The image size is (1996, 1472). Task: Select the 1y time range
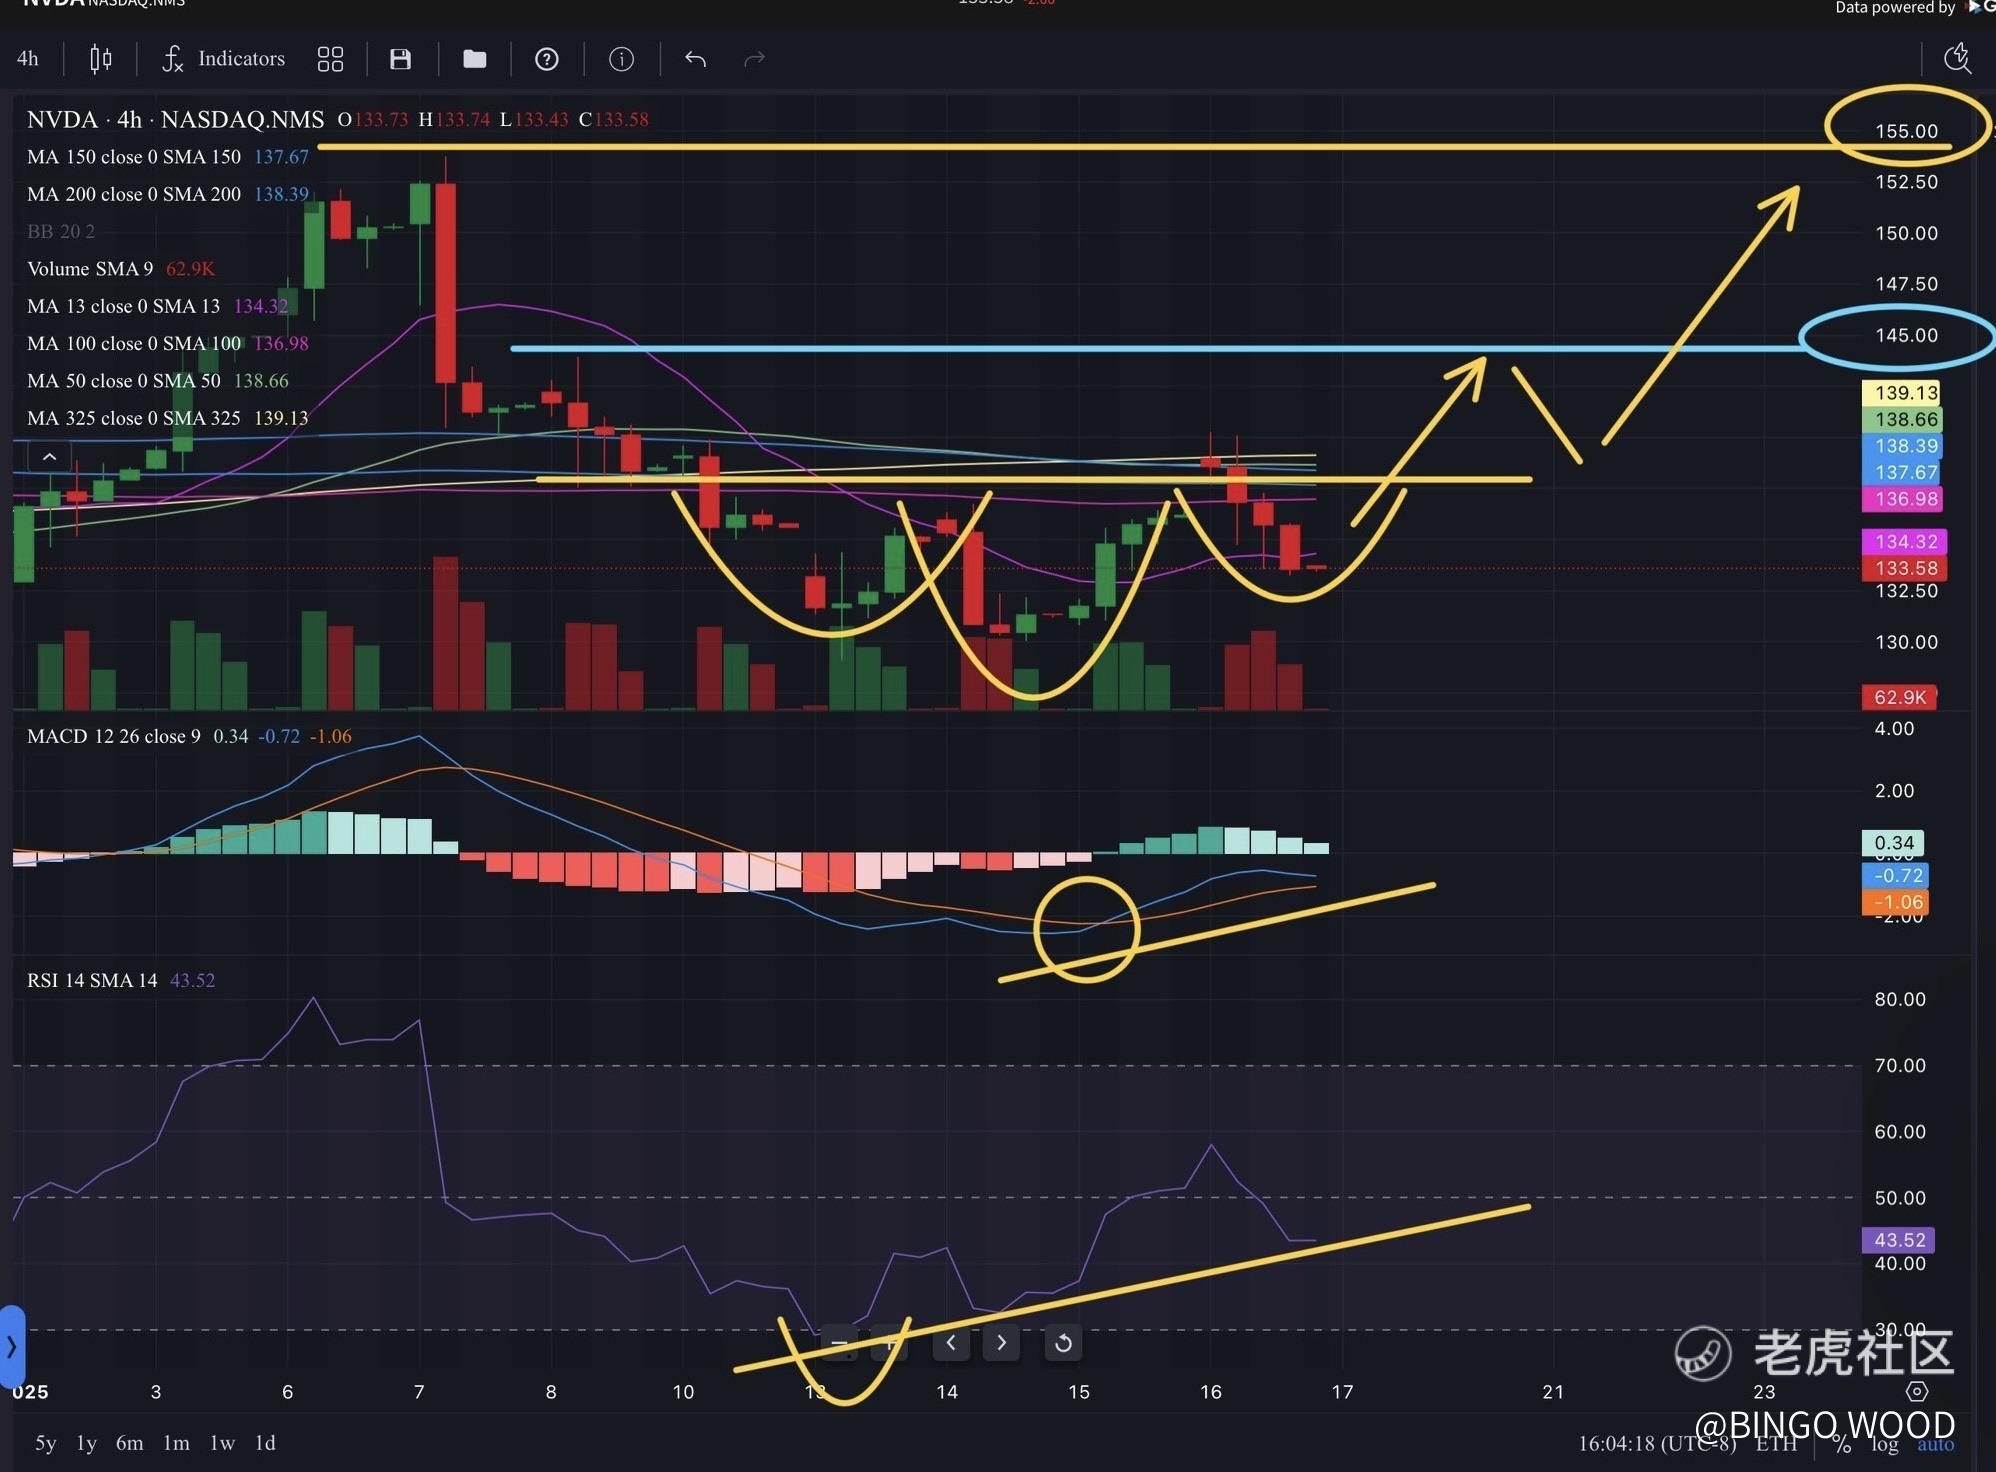tap(87, 1443)
